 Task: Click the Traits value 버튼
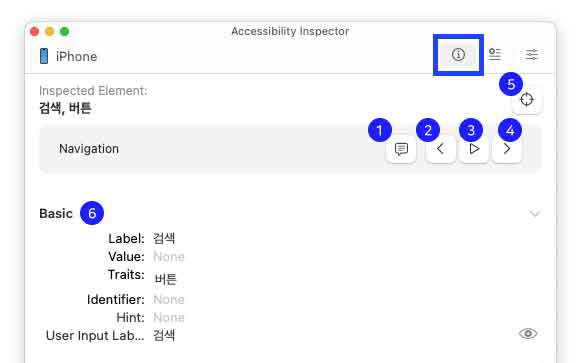166,279
